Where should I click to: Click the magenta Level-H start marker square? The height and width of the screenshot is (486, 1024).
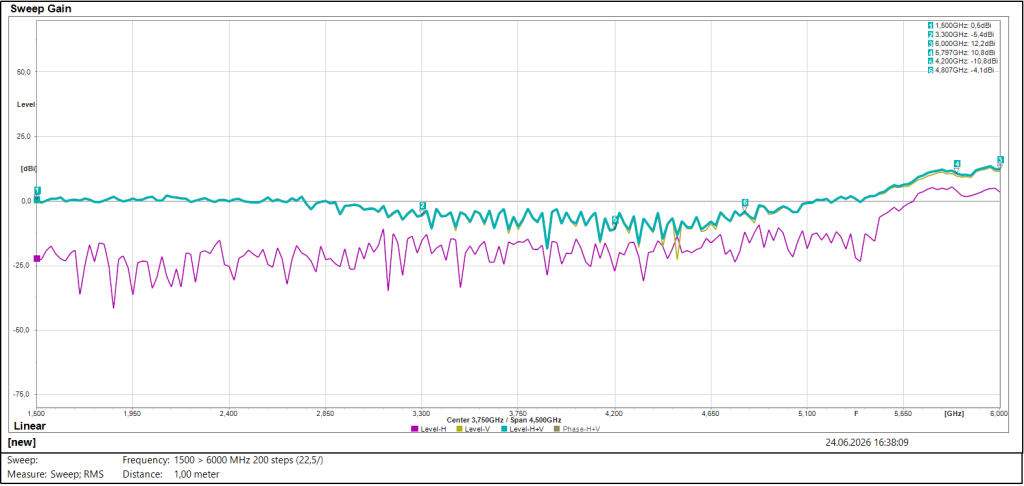[x=37, y=259]
